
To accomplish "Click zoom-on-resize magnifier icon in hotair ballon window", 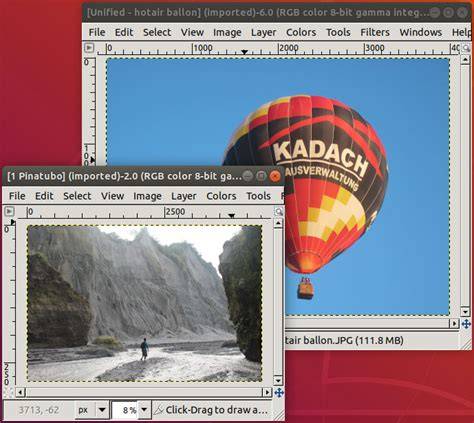I will (x=466, y=48).
